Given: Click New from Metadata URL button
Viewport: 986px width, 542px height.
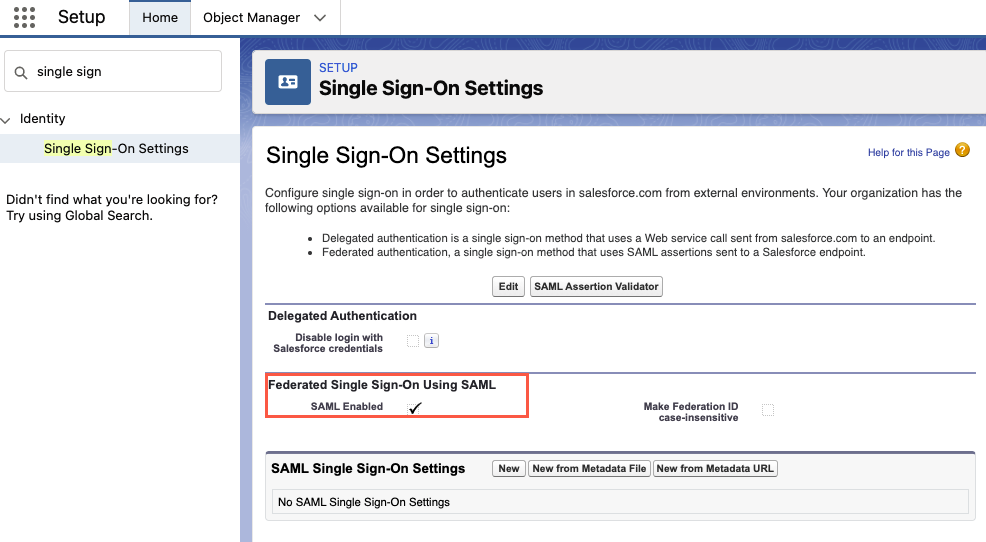Looking at the screenshot, I should point(715,468).
